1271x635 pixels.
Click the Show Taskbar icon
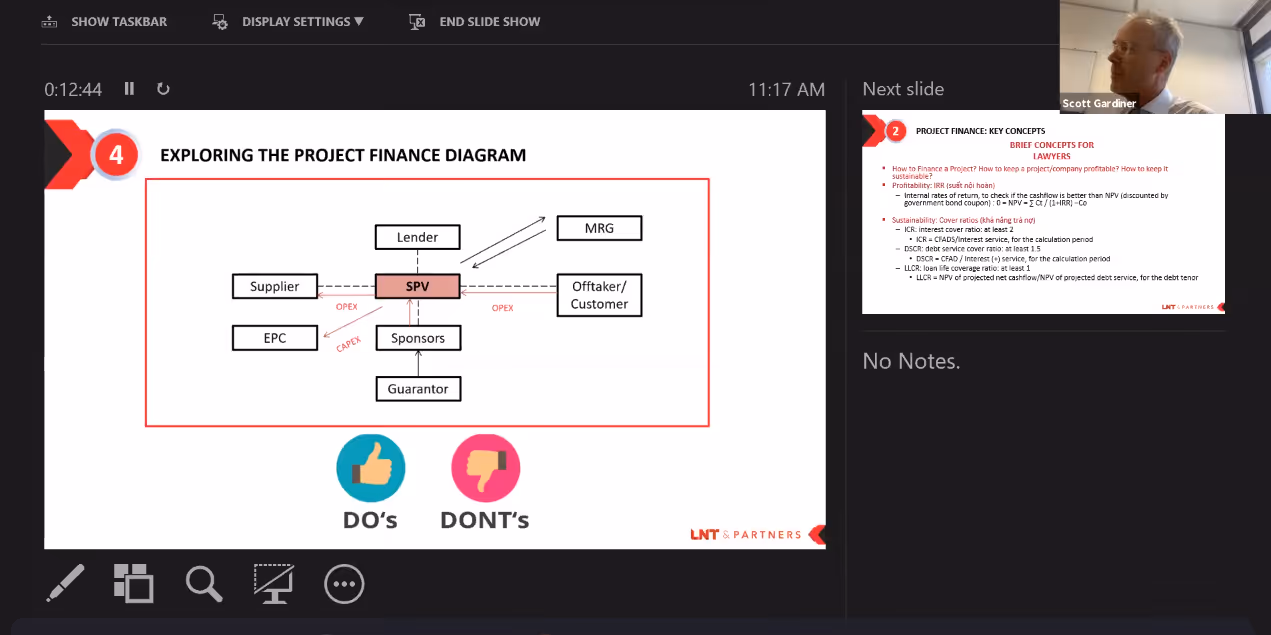tap(49, 21)
